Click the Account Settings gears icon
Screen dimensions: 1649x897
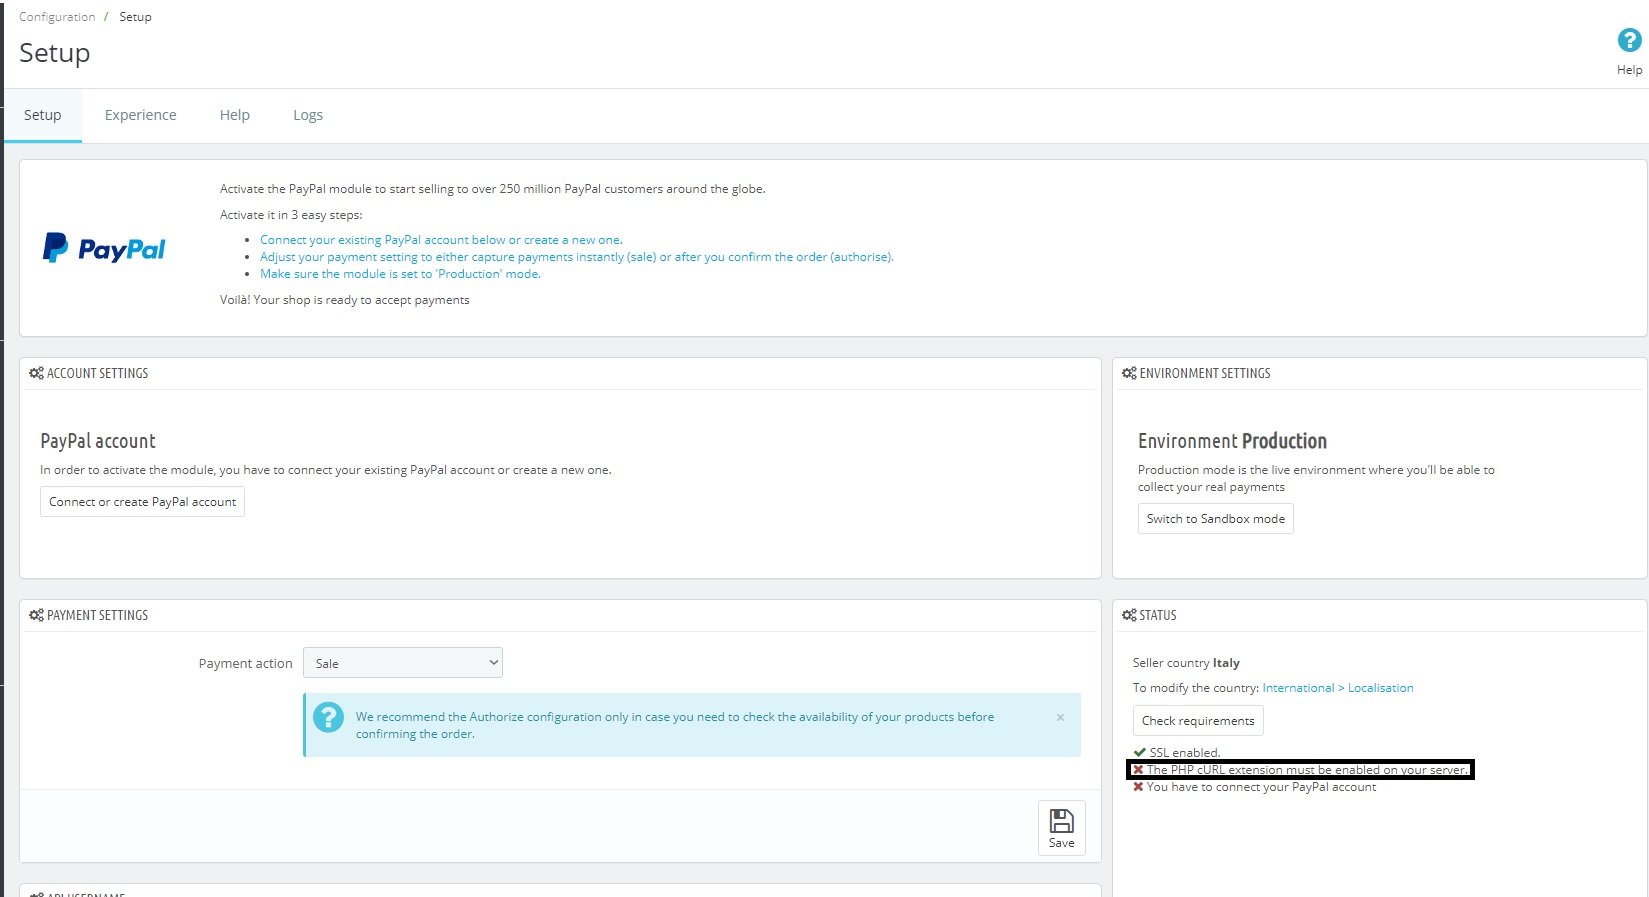(36, 373)
